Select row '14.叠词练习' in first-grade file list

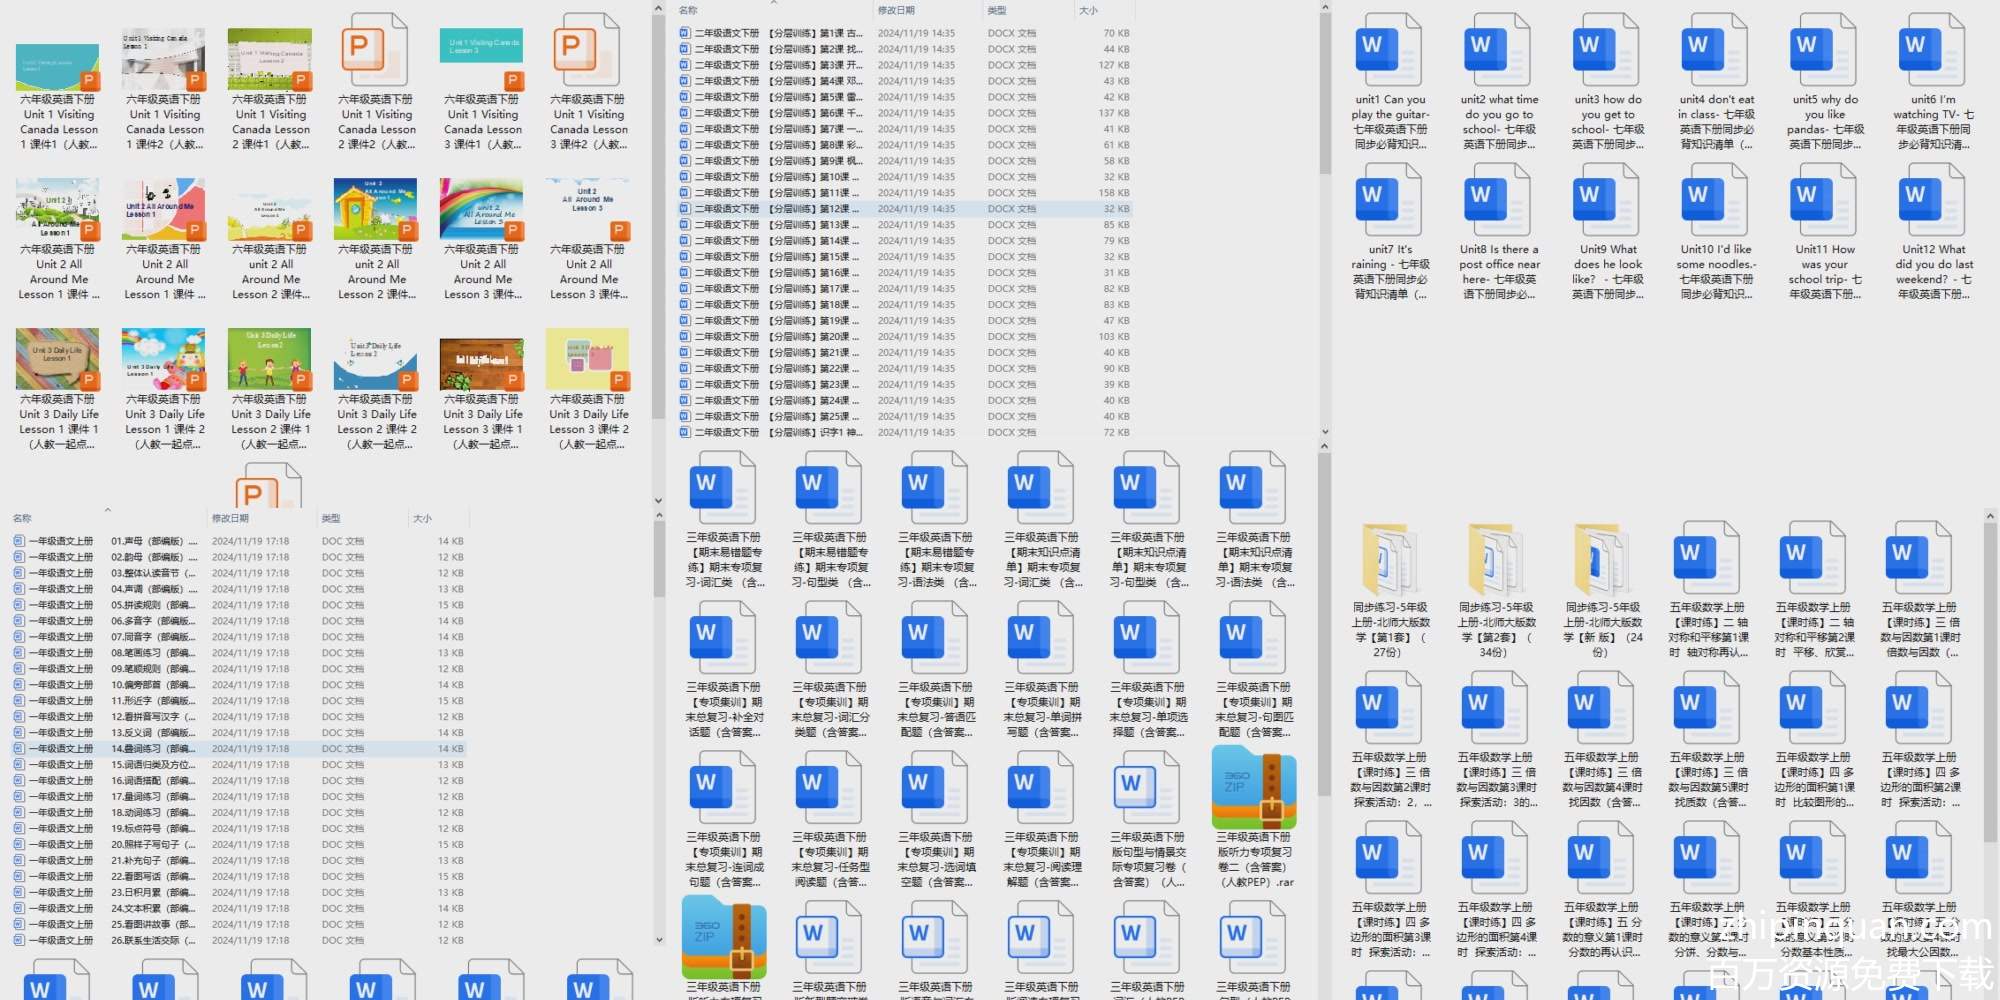(150, 749)
